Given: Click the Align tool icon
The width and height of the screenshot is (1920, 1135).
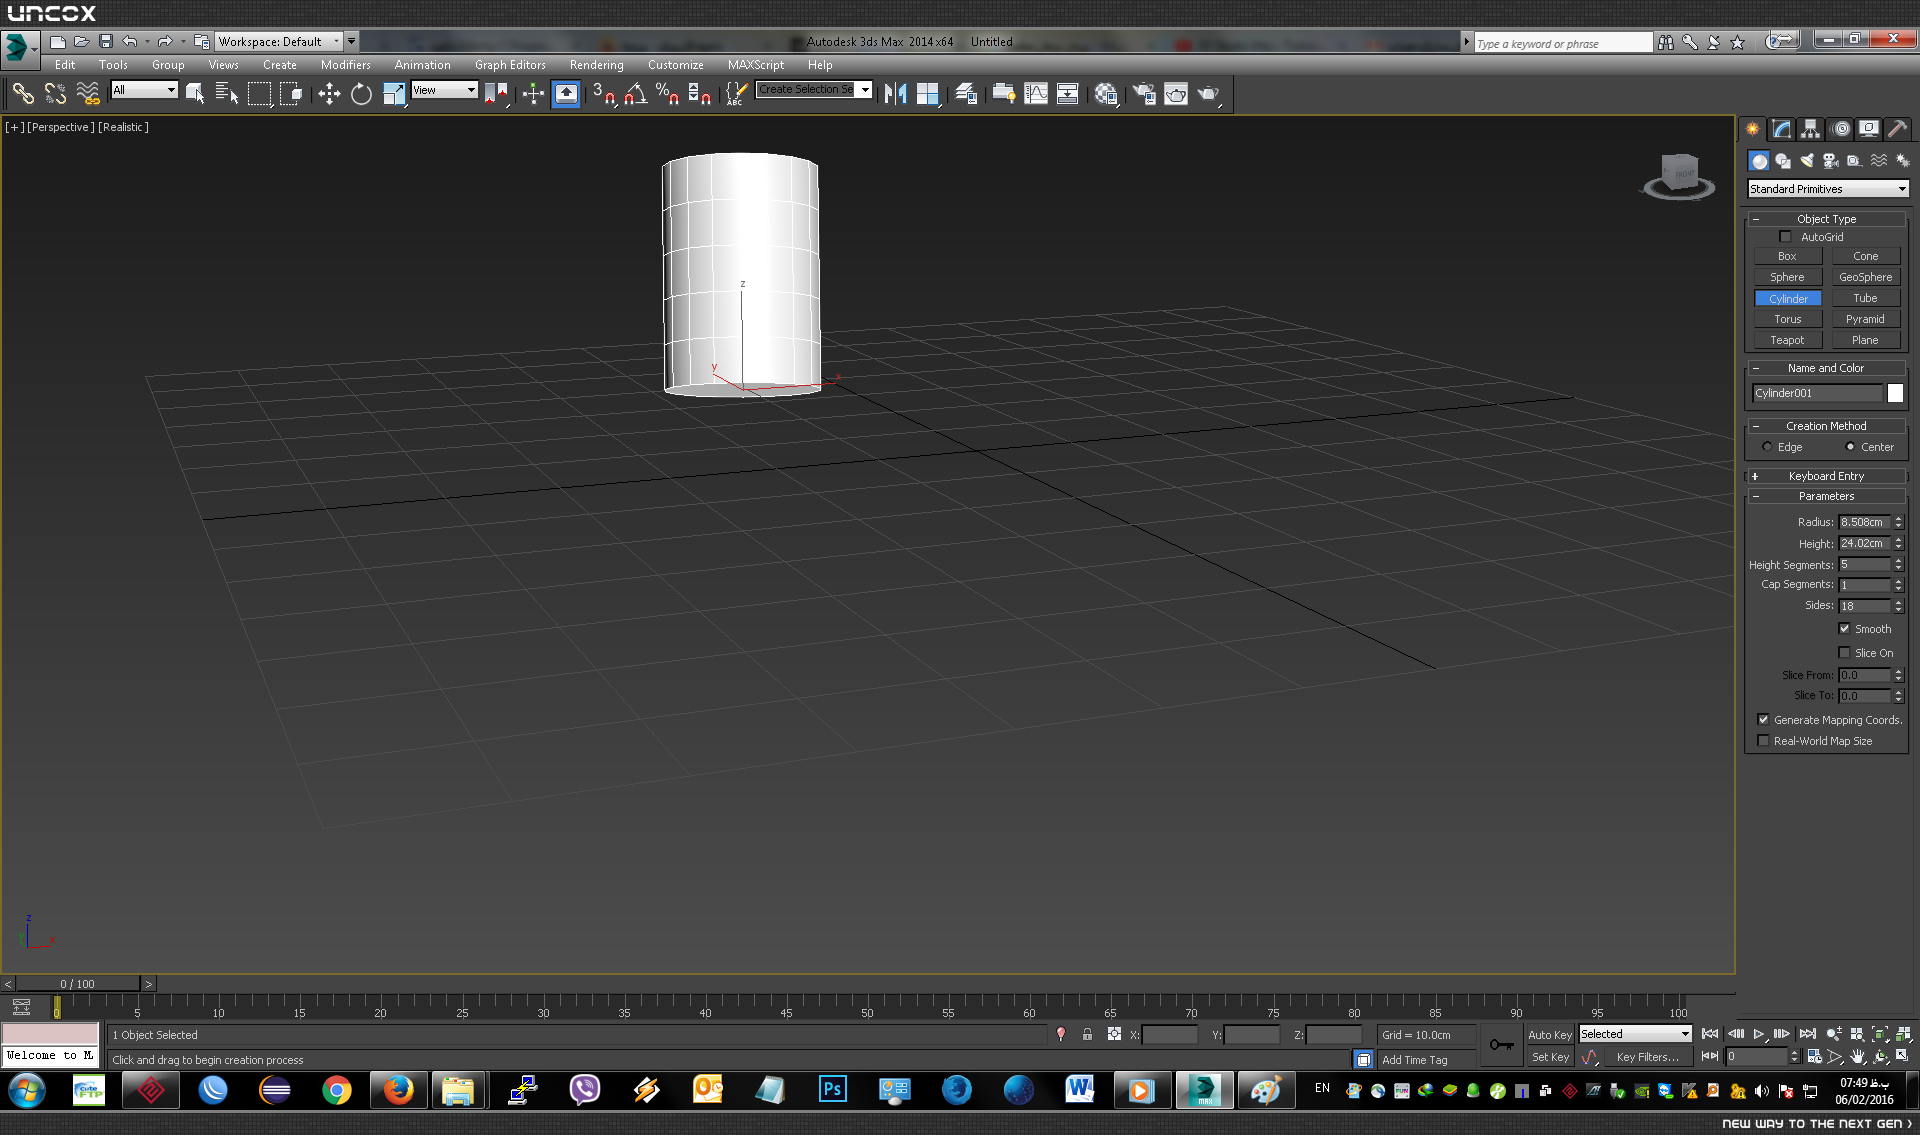Looking at the screenshot, I should (x=928, y=94).
